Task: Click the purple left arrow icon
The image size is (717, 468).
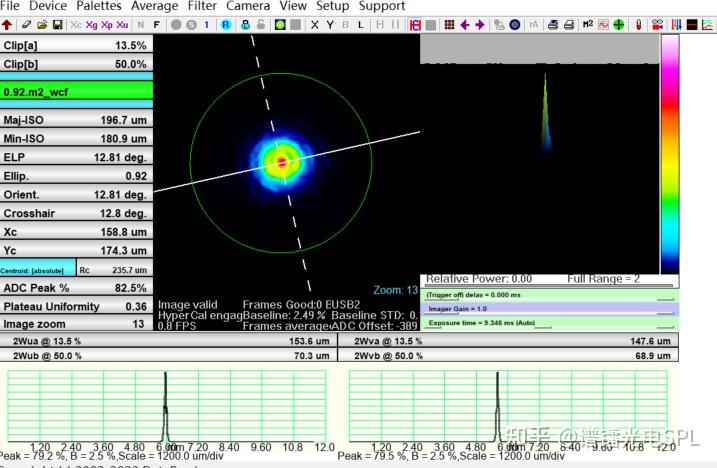Action: (x=464, y=24)
